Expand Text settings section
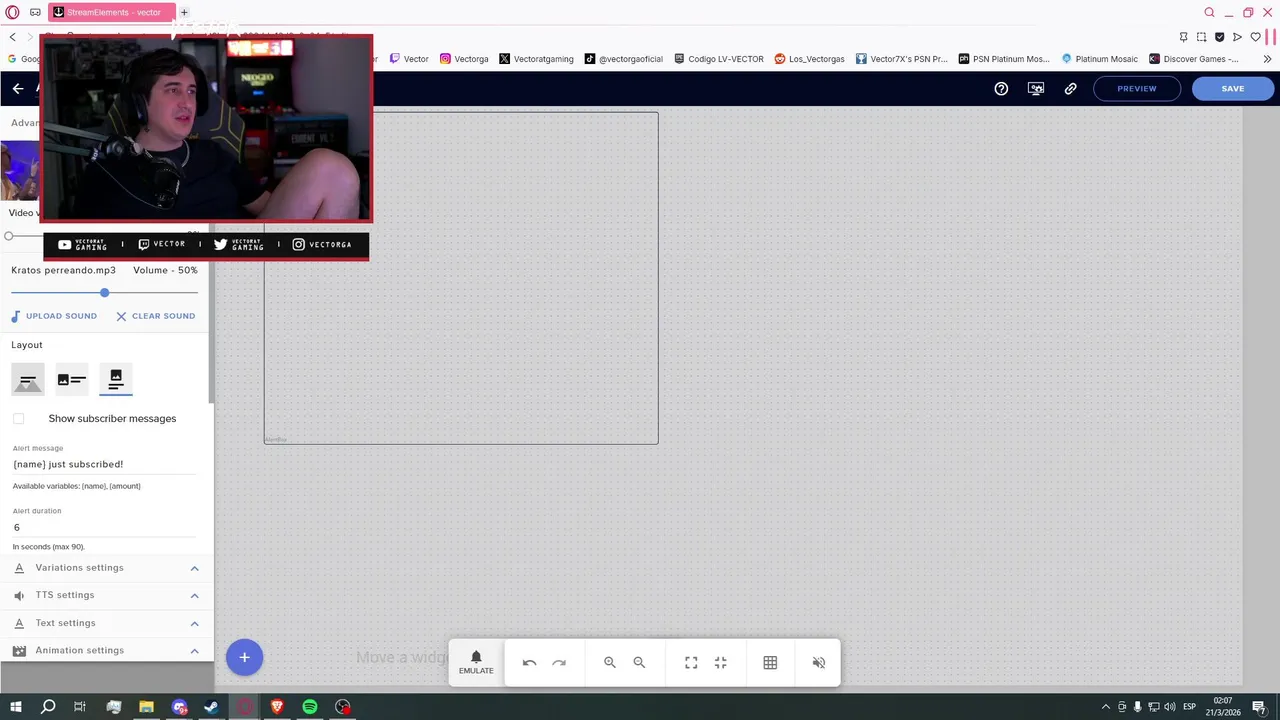Image resolution: width=1280 pixels, height=720 pixels. coord(107,623)
